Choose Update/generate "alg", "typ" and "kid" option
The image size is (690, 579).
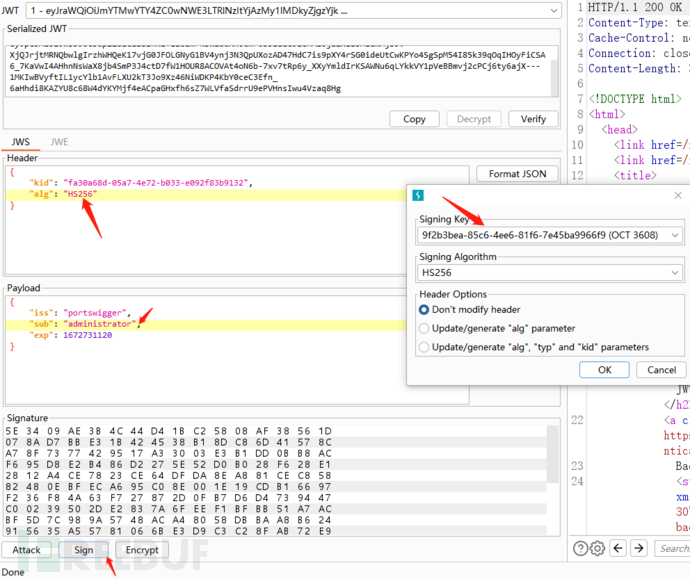[425, 347]
